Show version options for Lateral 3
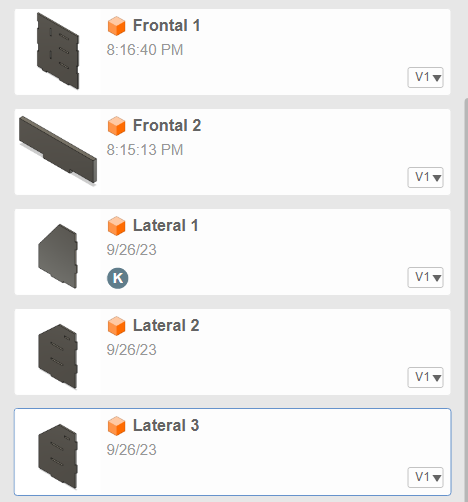 425,477
